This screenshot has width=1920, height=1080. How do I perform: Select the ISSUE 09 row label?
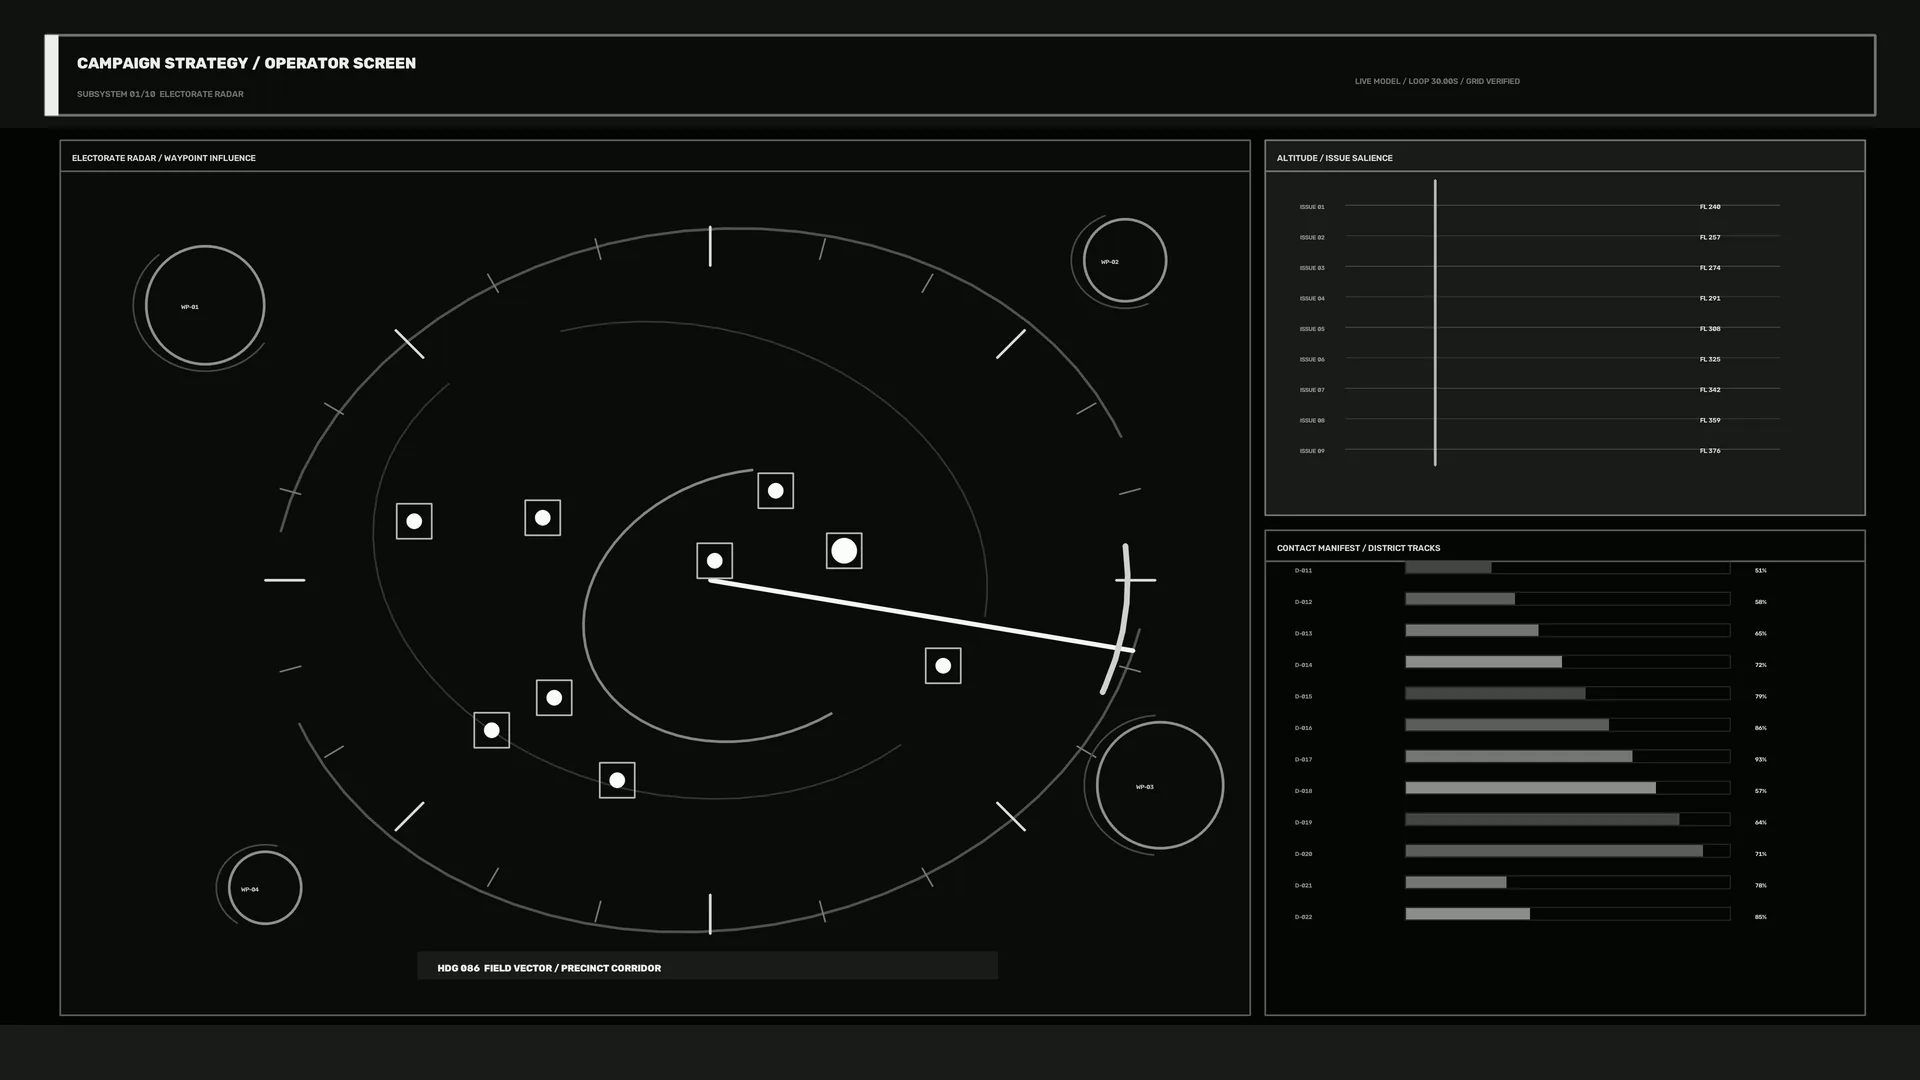point(1312,451)
